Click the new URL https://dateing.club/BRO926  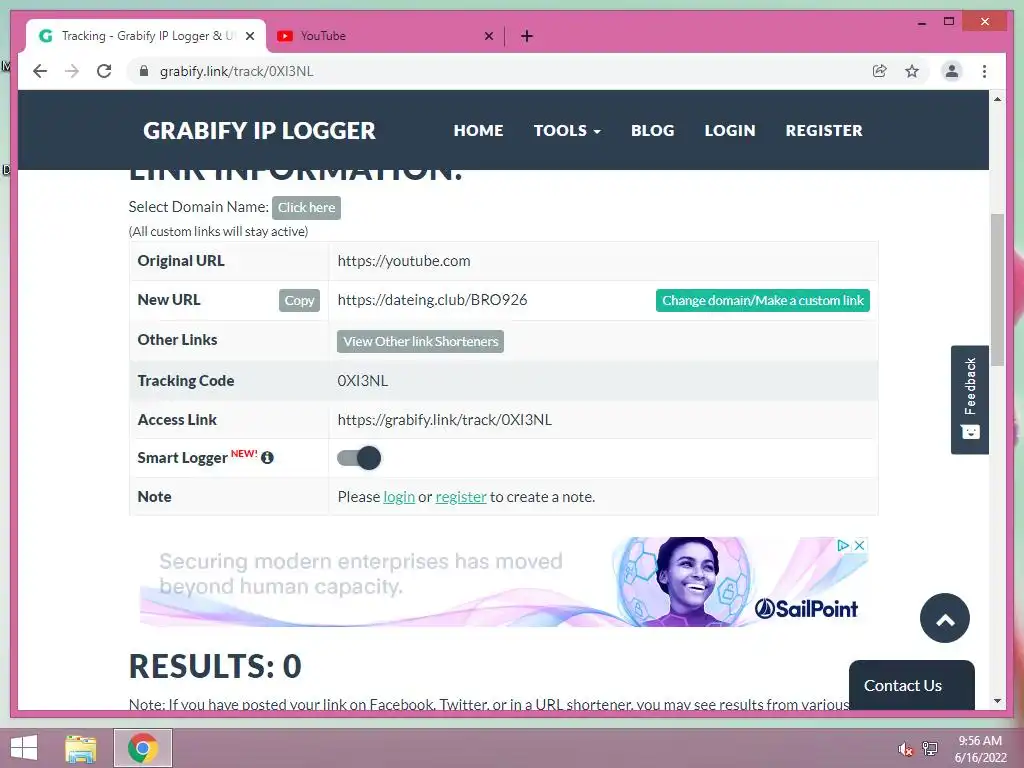point(432,300)
